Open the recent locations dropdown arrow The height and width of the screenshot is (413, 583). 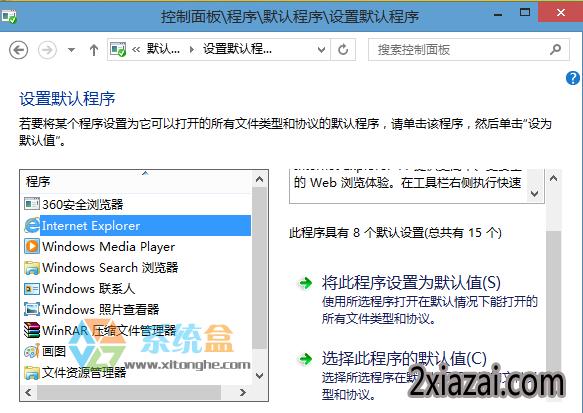click(x=71, y=49)
